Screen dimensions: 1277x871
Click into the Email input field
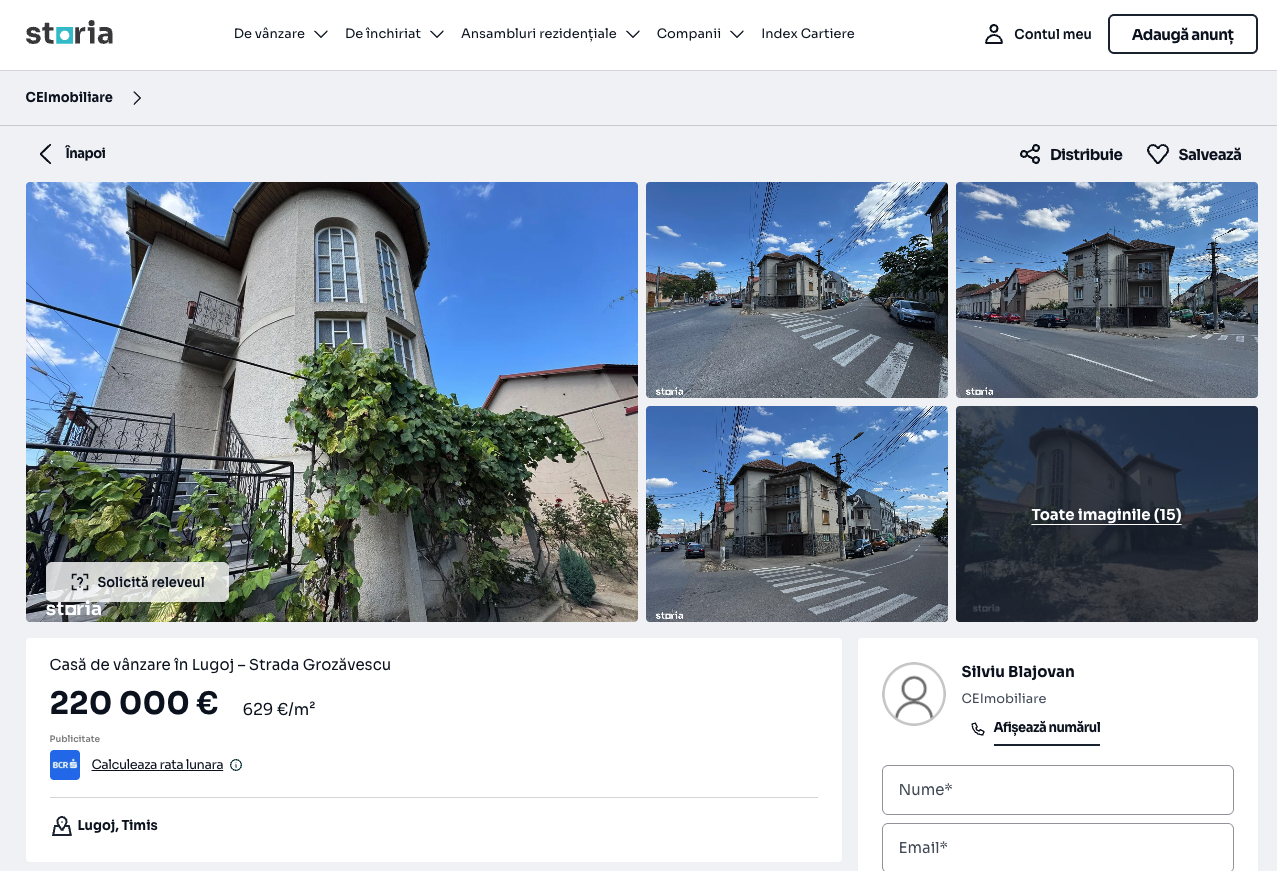tap(1057, 847)
